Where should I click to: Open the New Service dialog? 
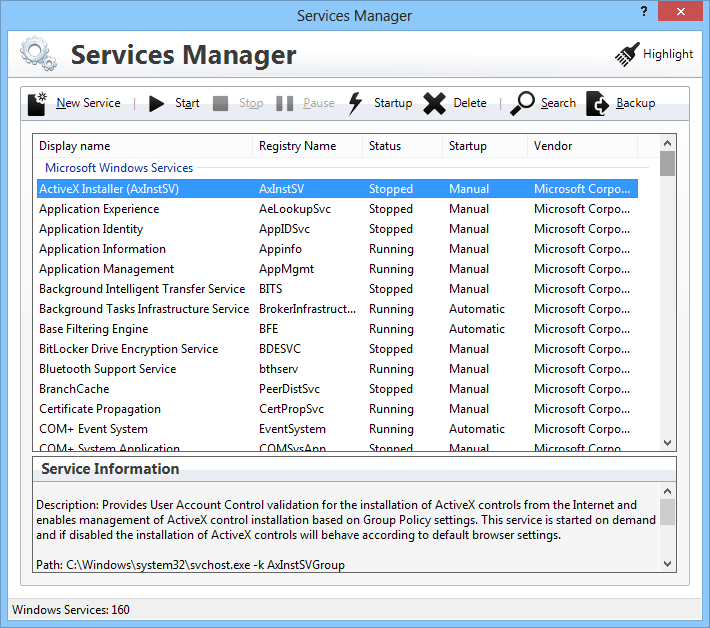pos(88,103)
